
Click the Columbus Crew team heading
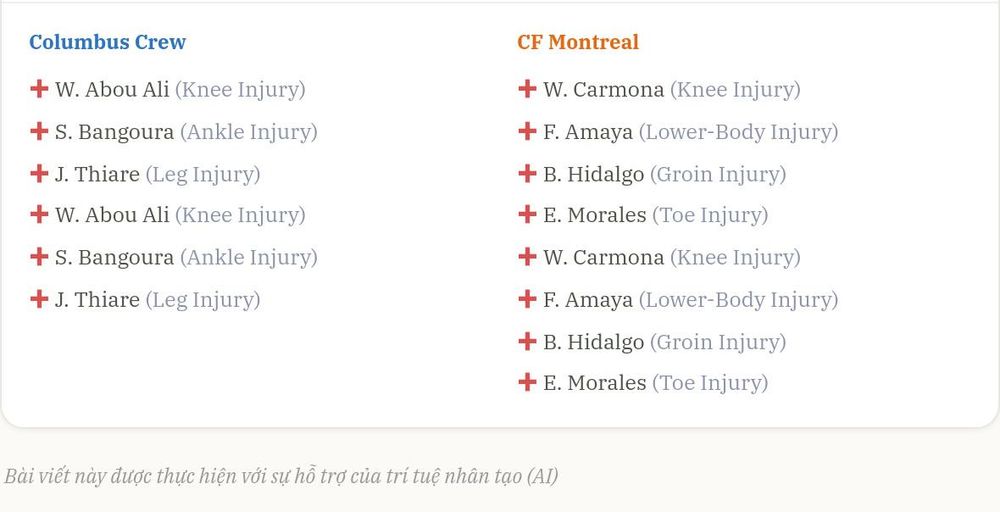pos(107,42)
